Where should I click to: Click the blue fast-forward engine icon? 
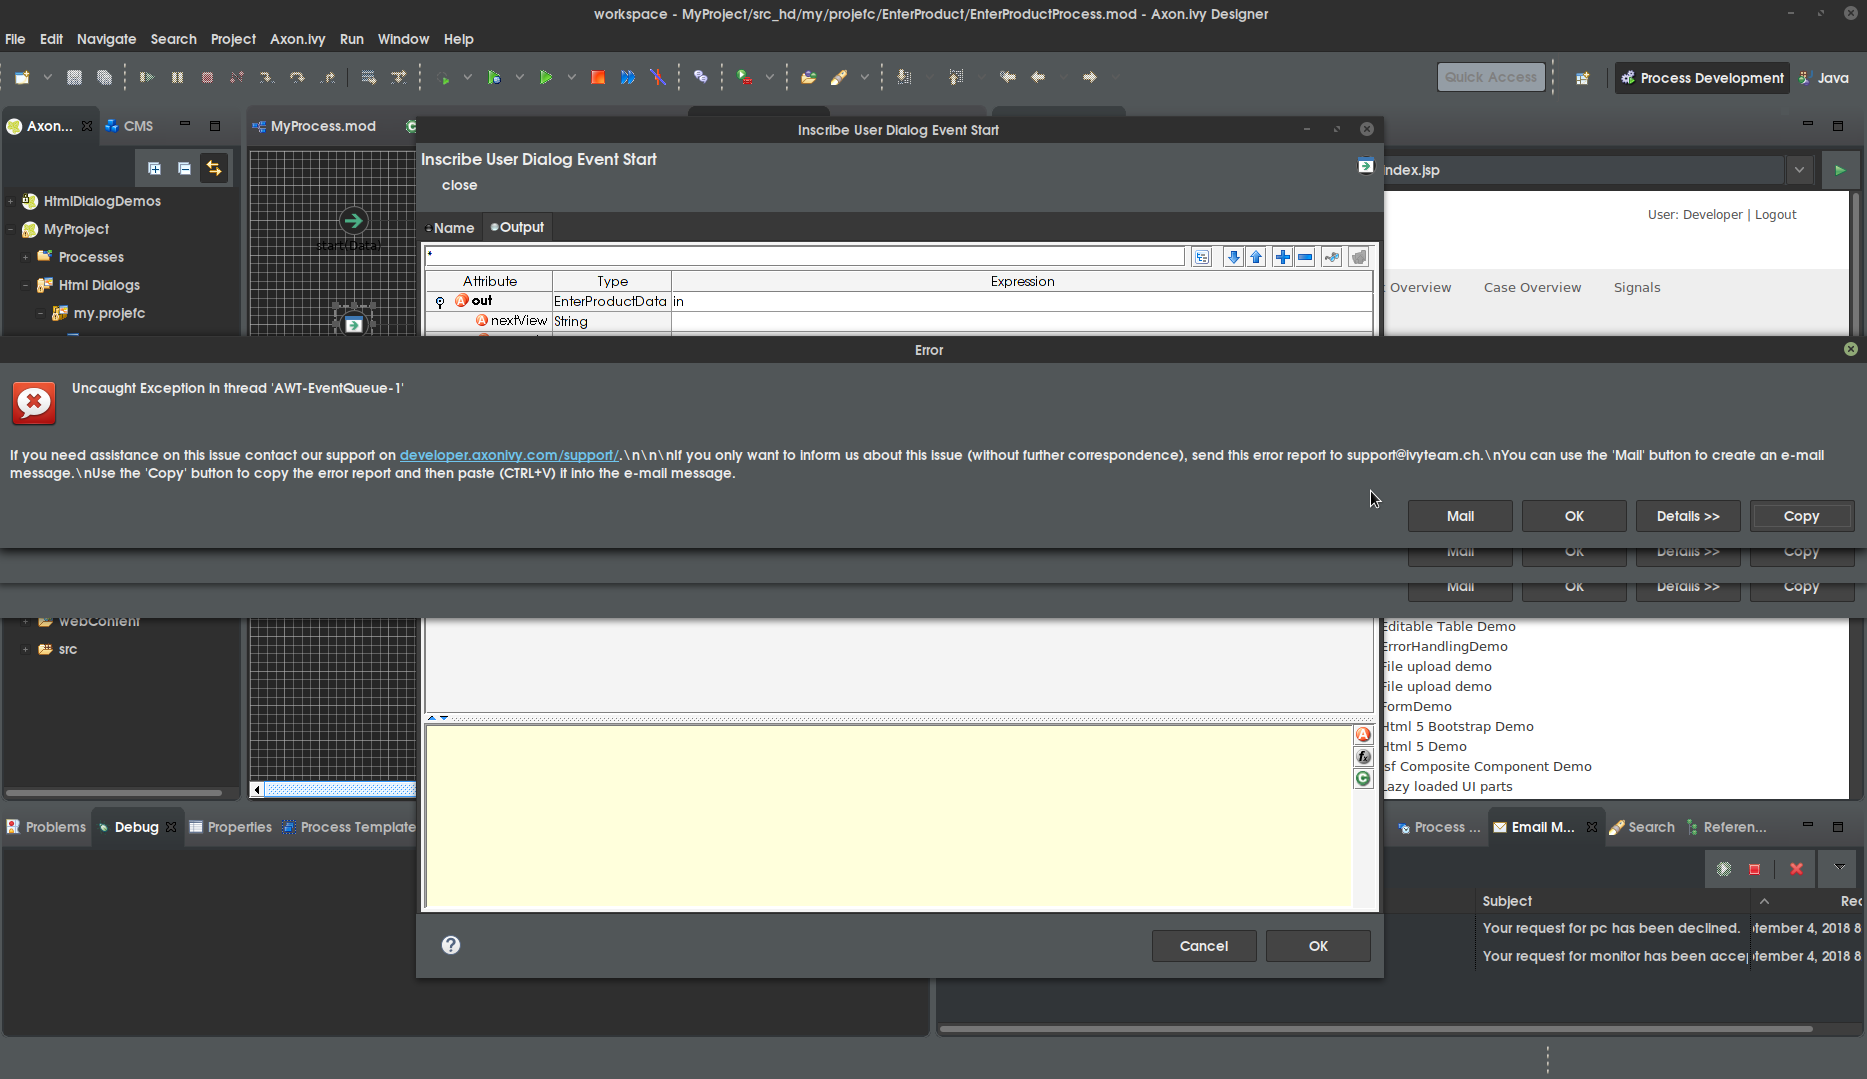pyautogui.click(x=628, y=77)
